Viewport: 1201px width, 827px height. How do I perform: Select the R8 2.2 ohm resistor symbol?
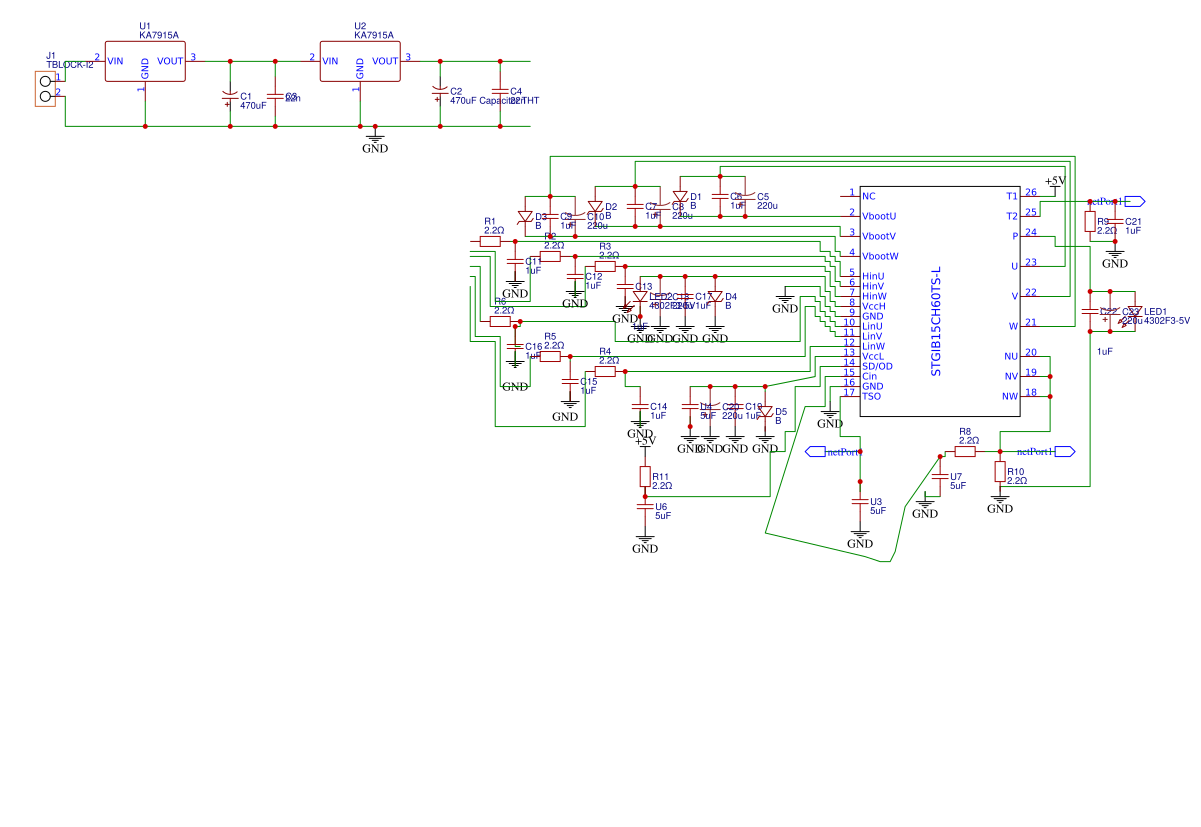tap(965, 450)
